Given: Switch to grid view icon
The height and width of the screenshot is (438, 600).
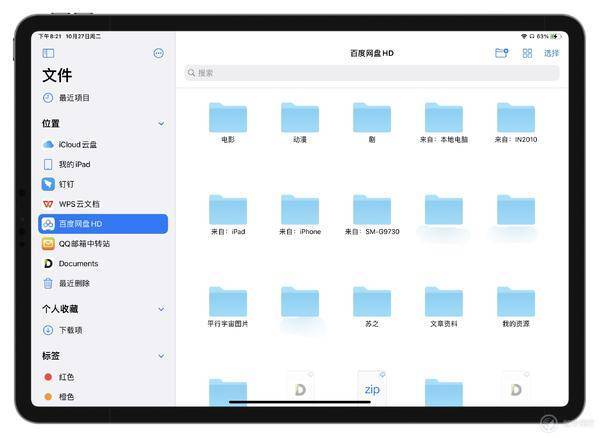Looking at the screenshot, I should pos(527,53).
